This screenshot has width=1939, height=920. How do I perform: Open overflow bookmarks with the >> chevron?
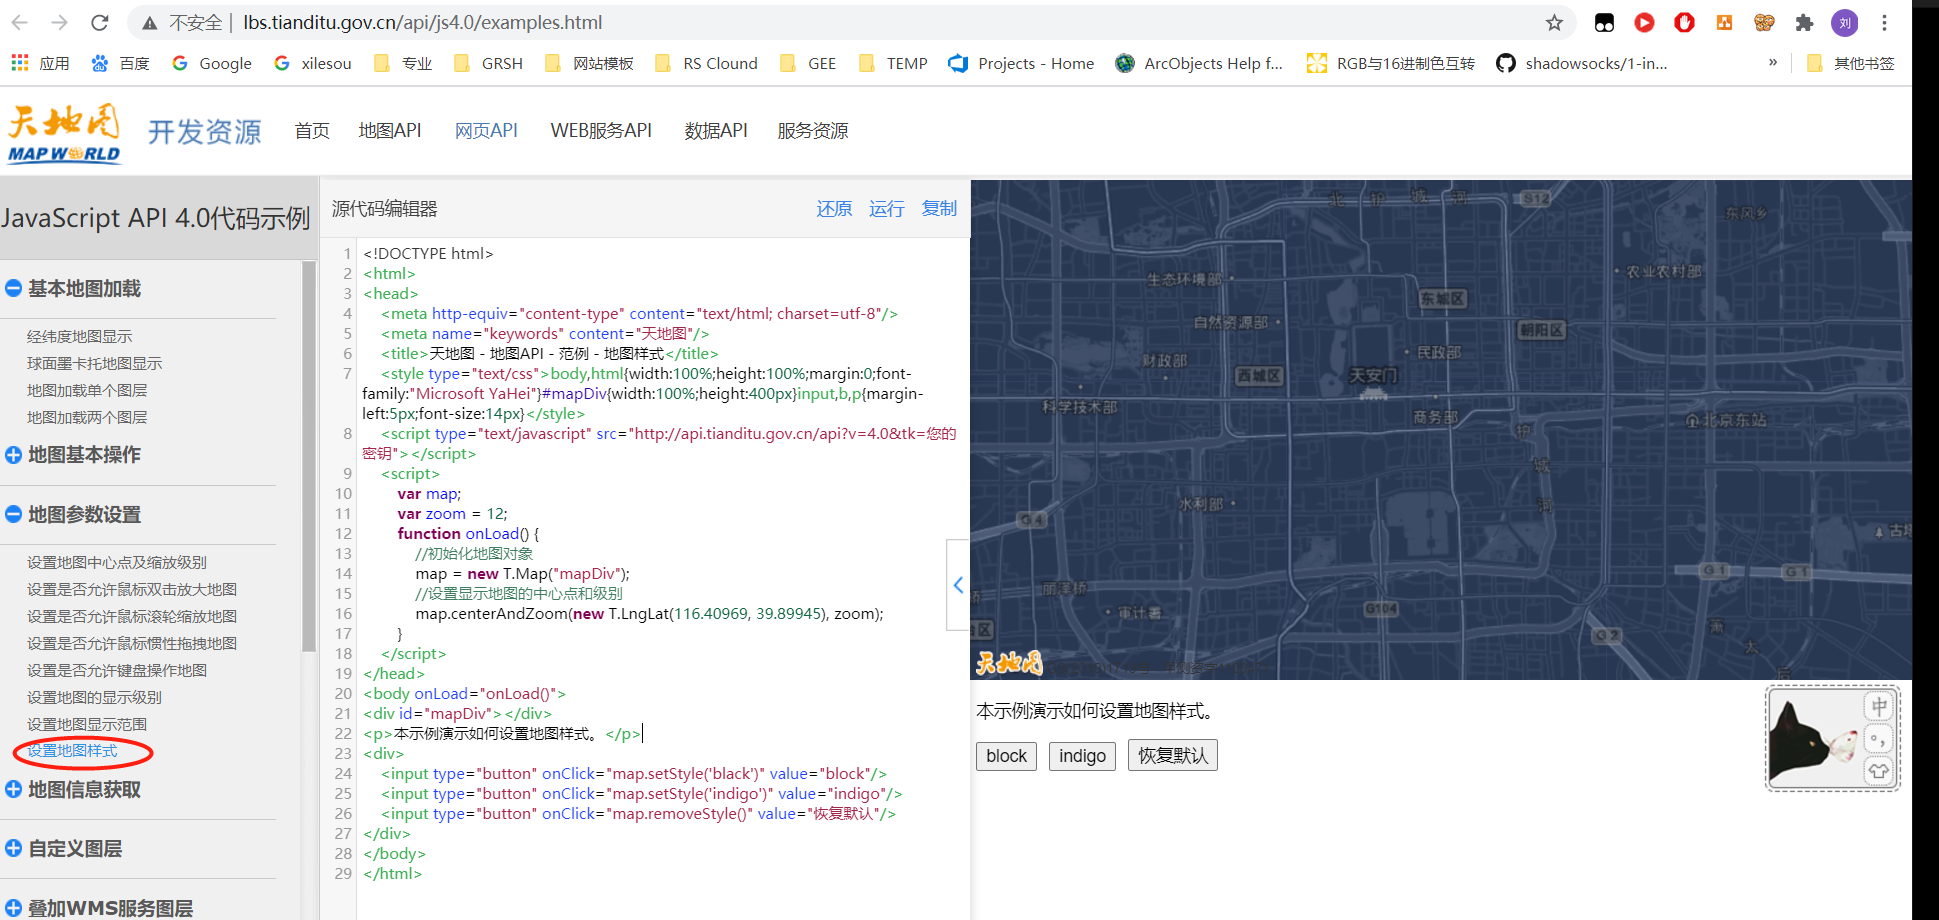click(1772, 62)
